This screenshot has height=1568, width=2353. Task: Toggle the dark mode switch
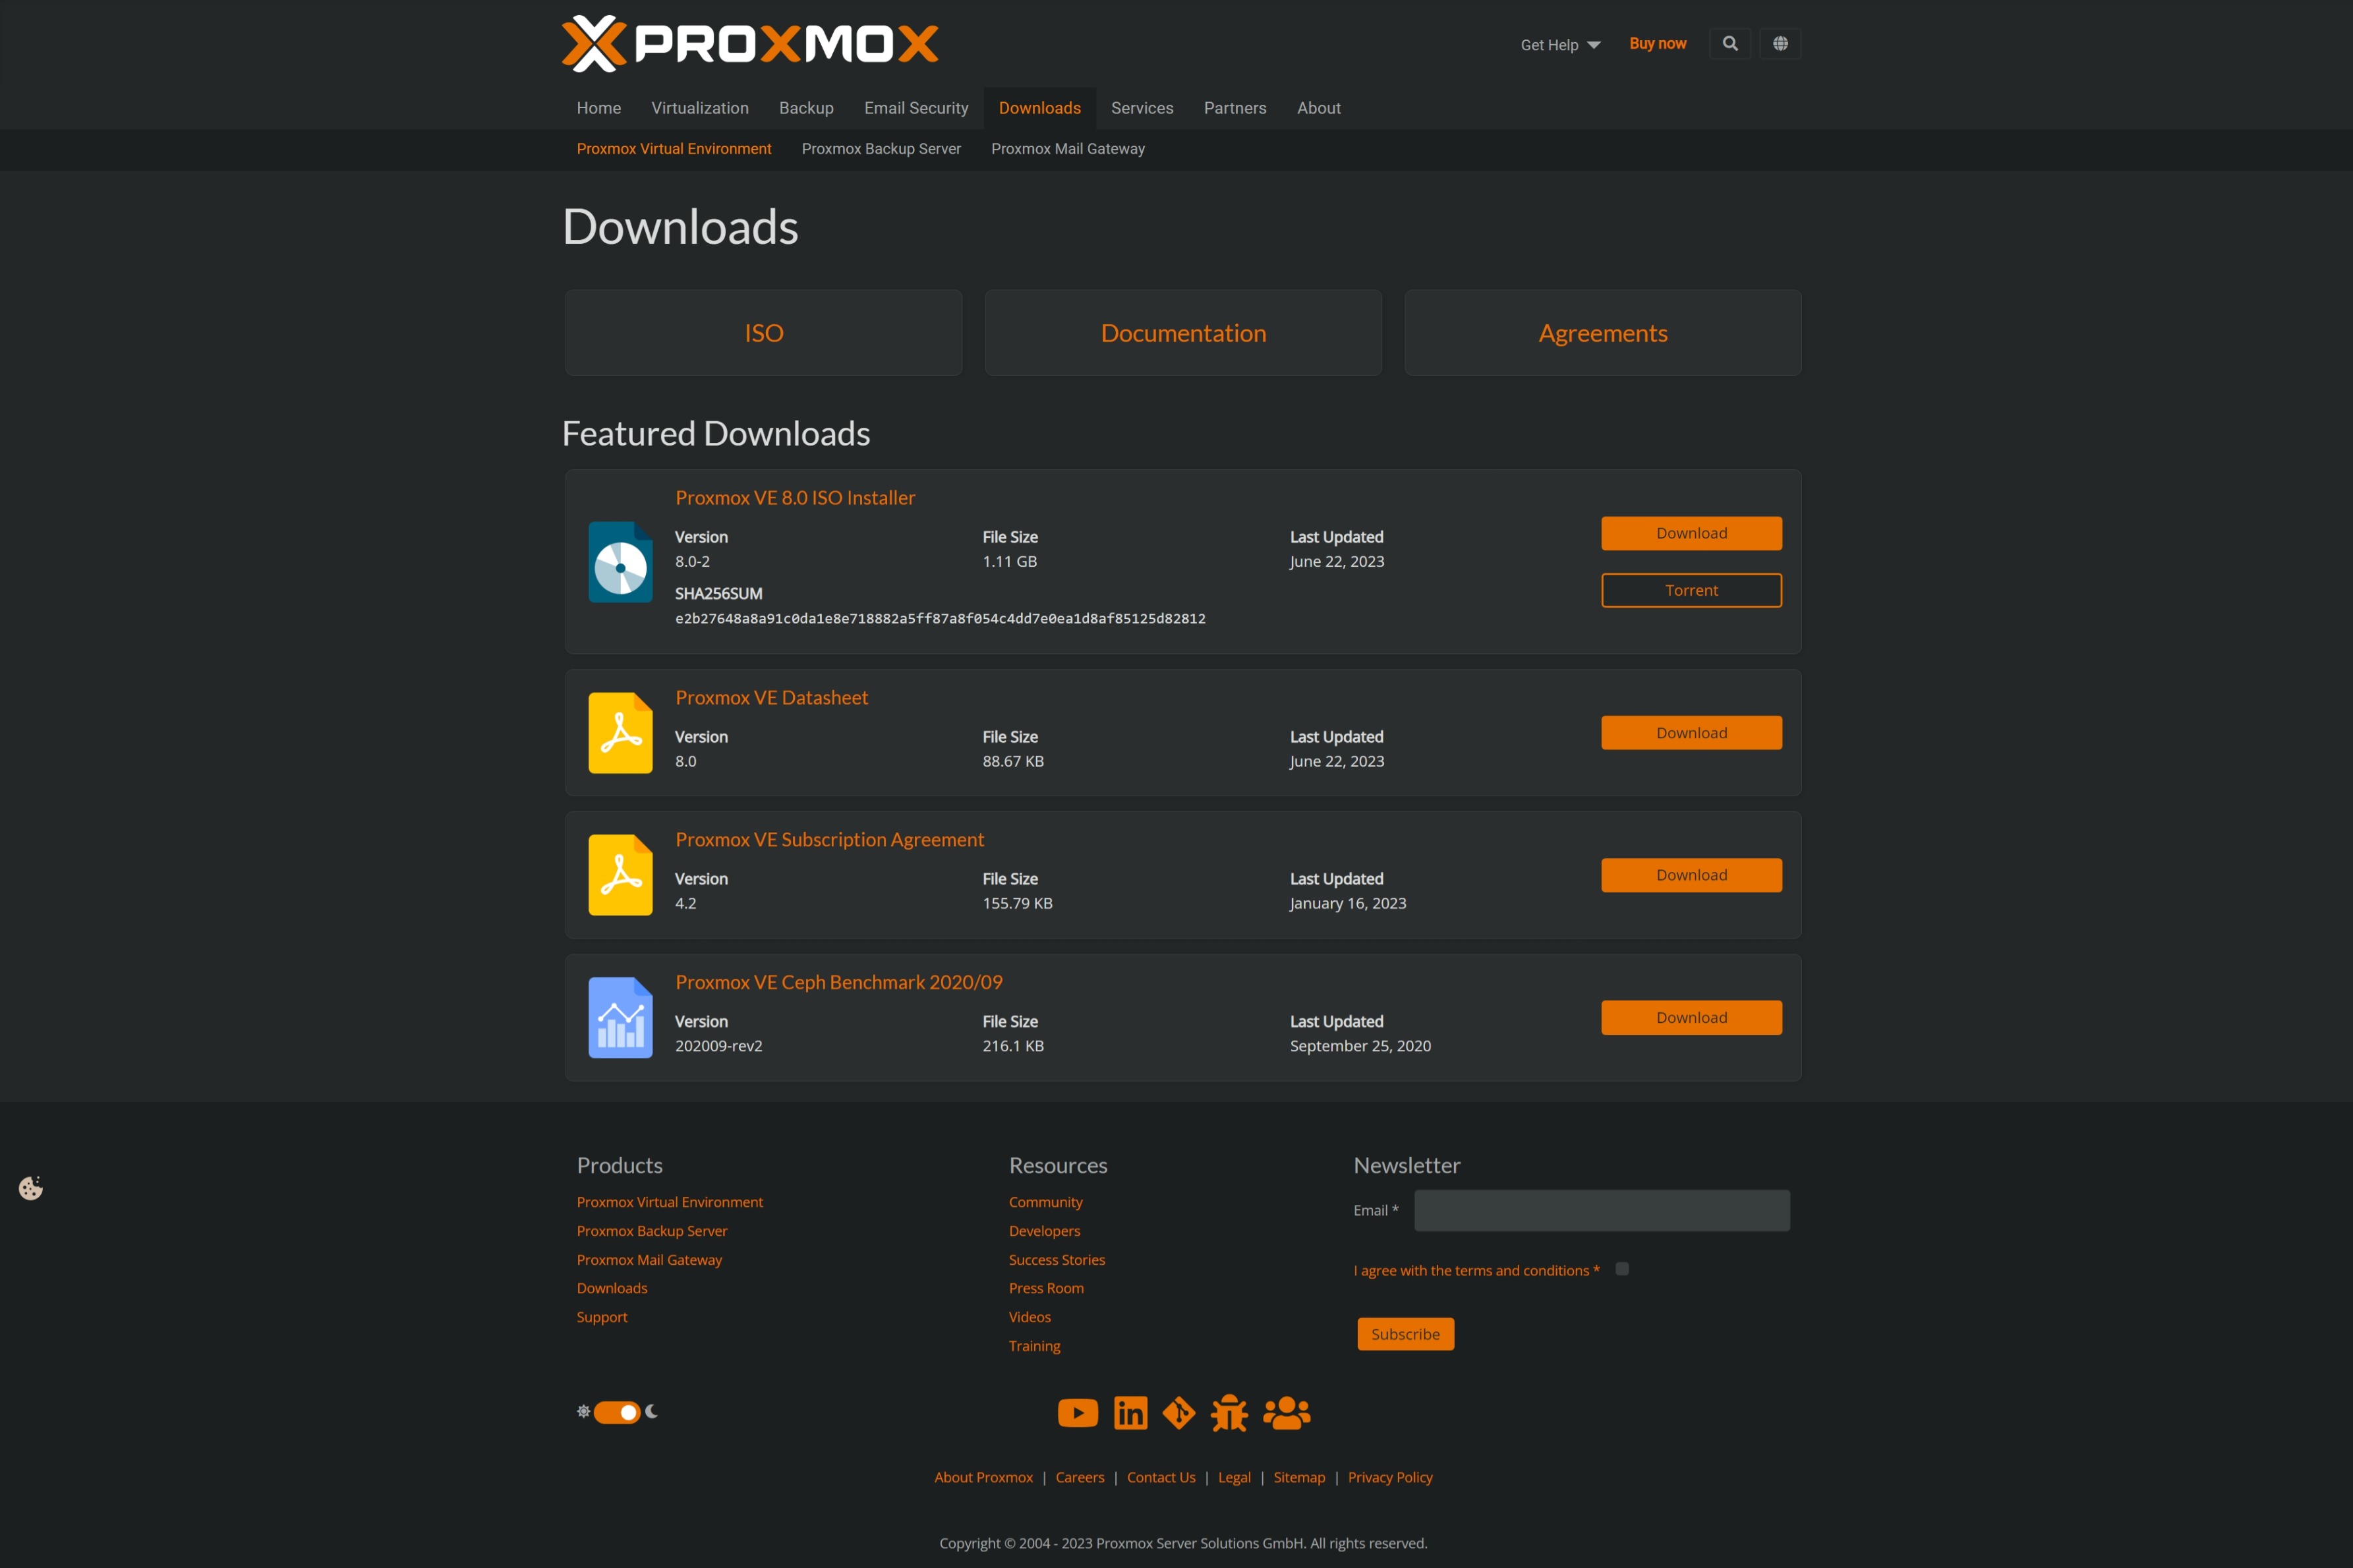[617, 1412]
